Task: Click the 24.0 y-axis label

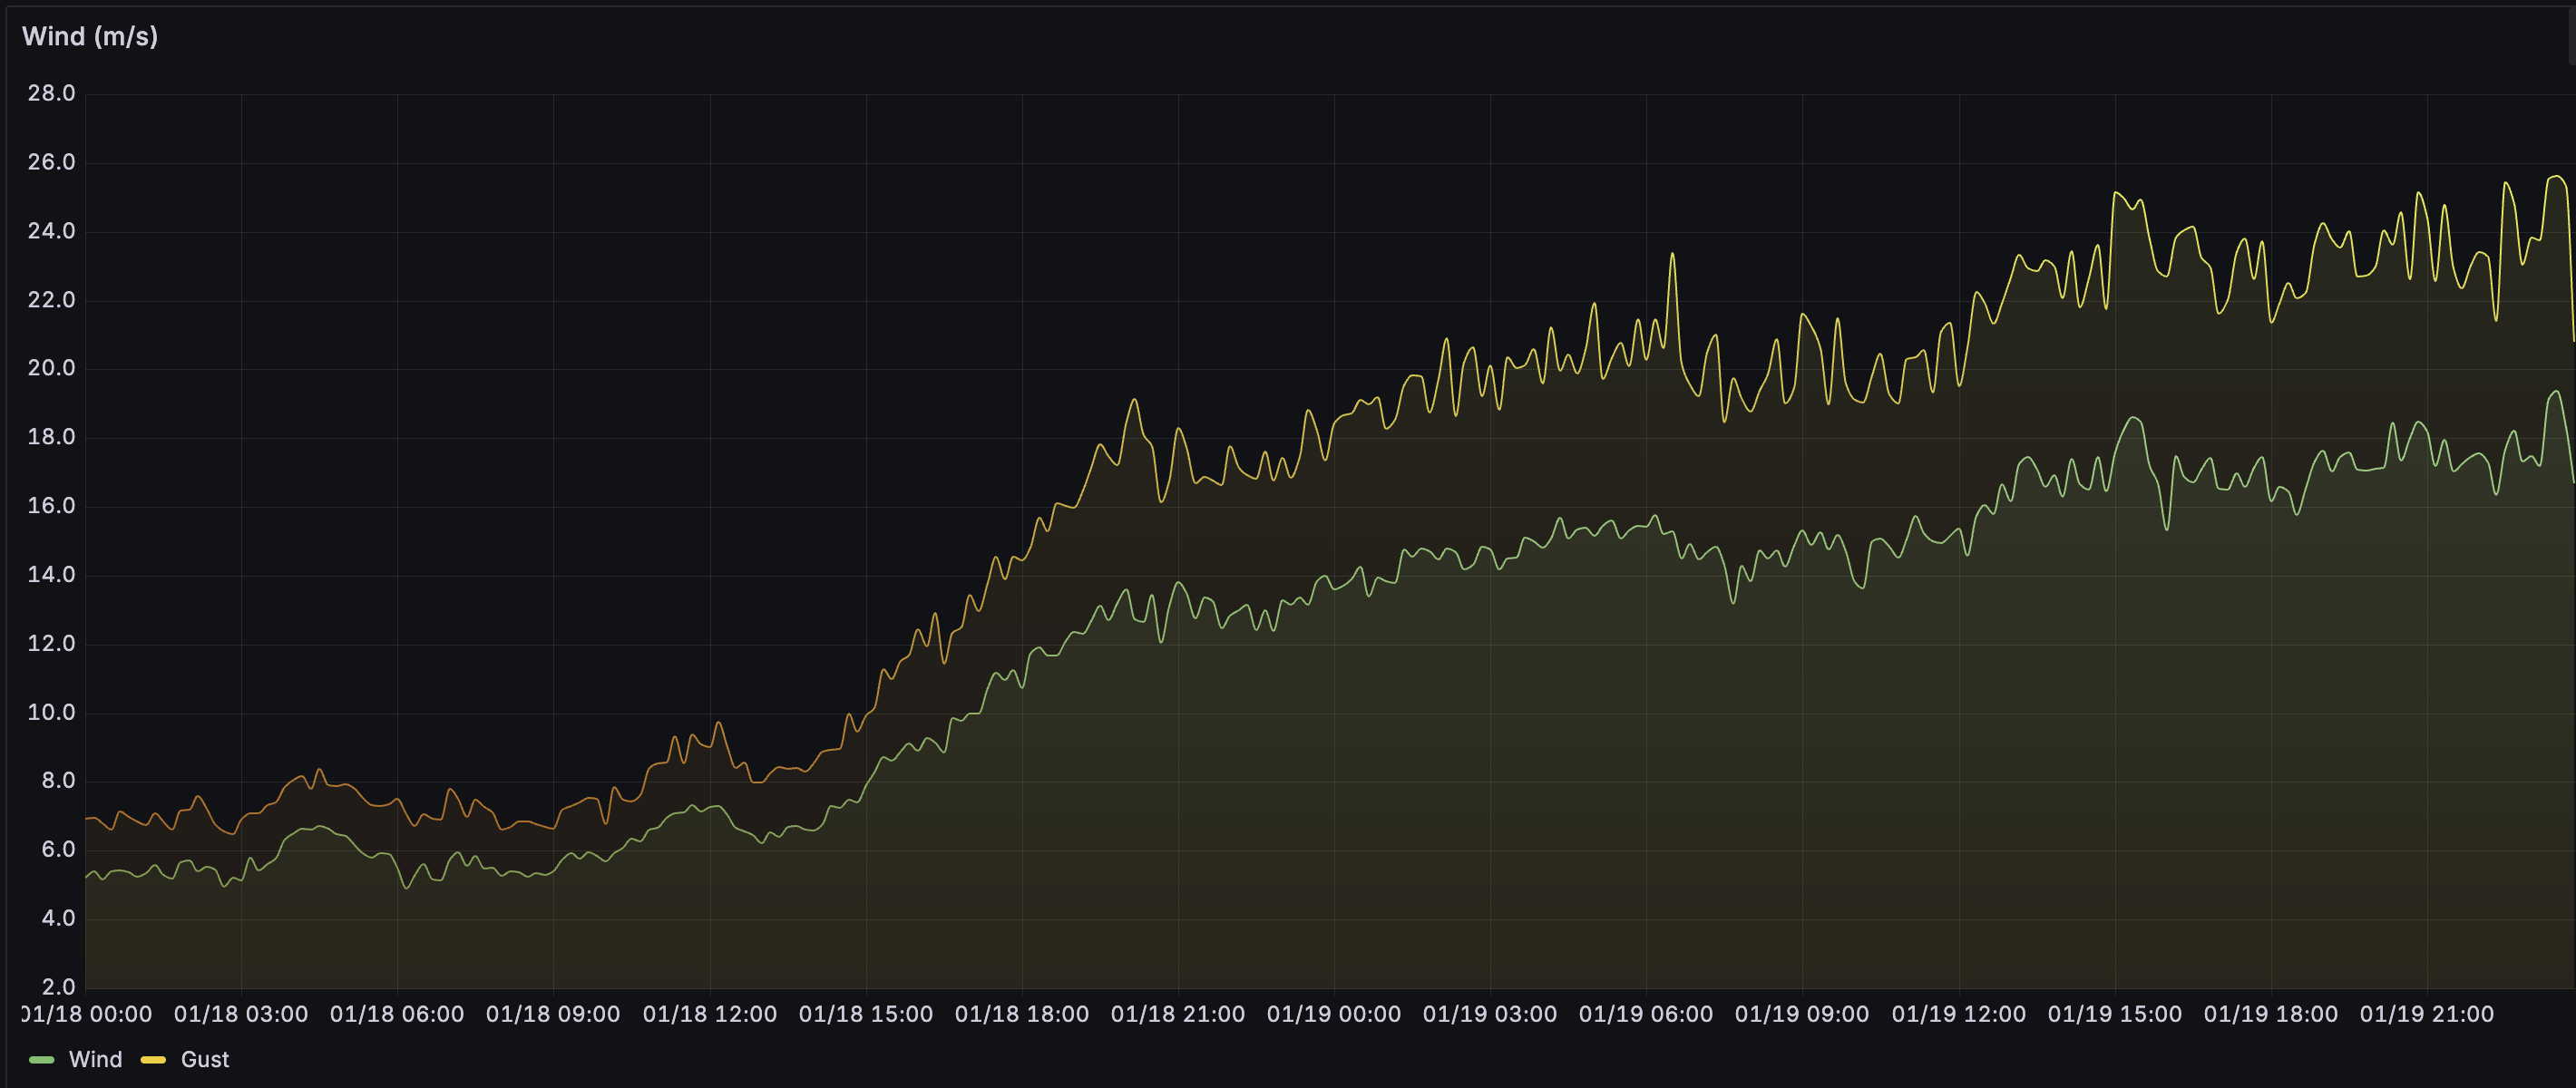Action: pyautogui.click(x=51, y=232)
